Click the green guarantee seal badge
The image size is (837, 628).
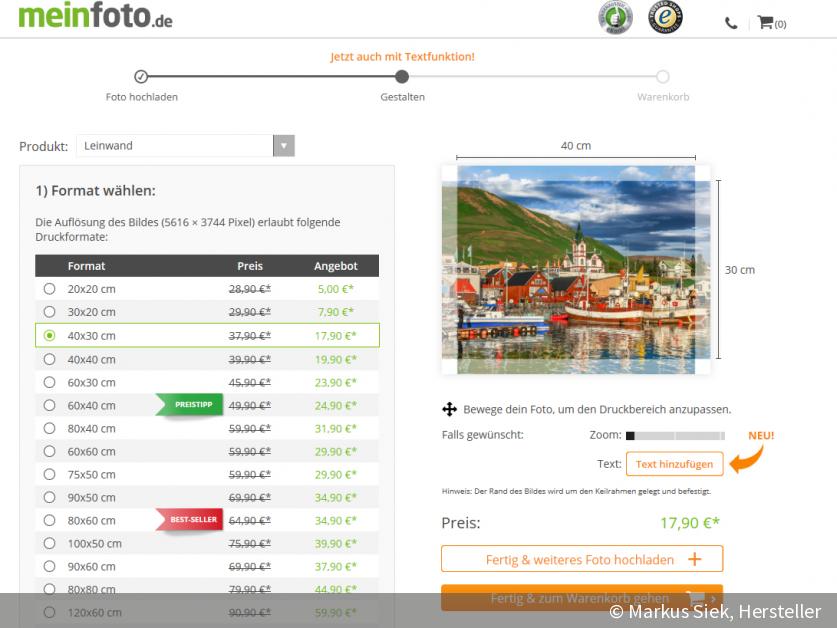point(615,17)
